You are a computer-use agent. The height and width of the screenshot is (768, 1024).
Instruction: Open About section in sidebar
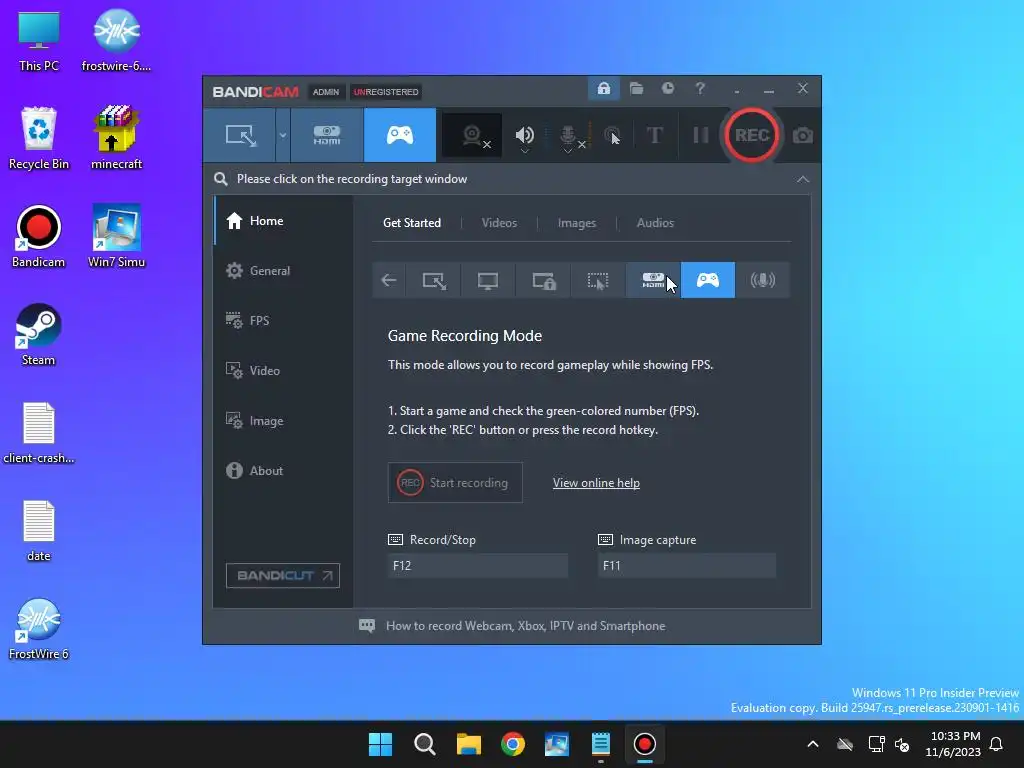pos(284,470)
